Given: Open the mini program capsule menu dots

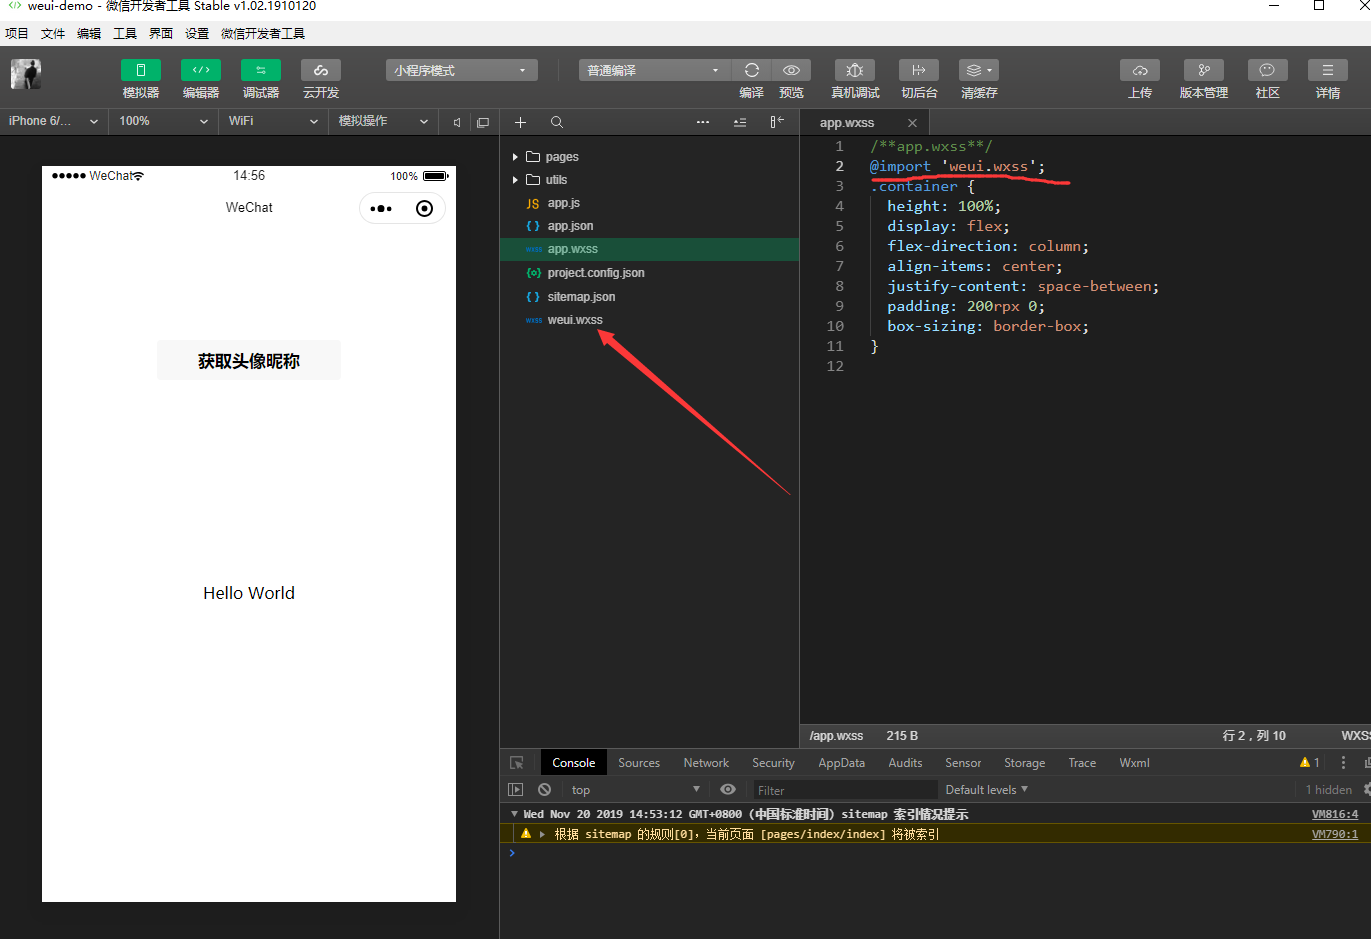Looking at the screenshot, I should [x=381, y=209].
